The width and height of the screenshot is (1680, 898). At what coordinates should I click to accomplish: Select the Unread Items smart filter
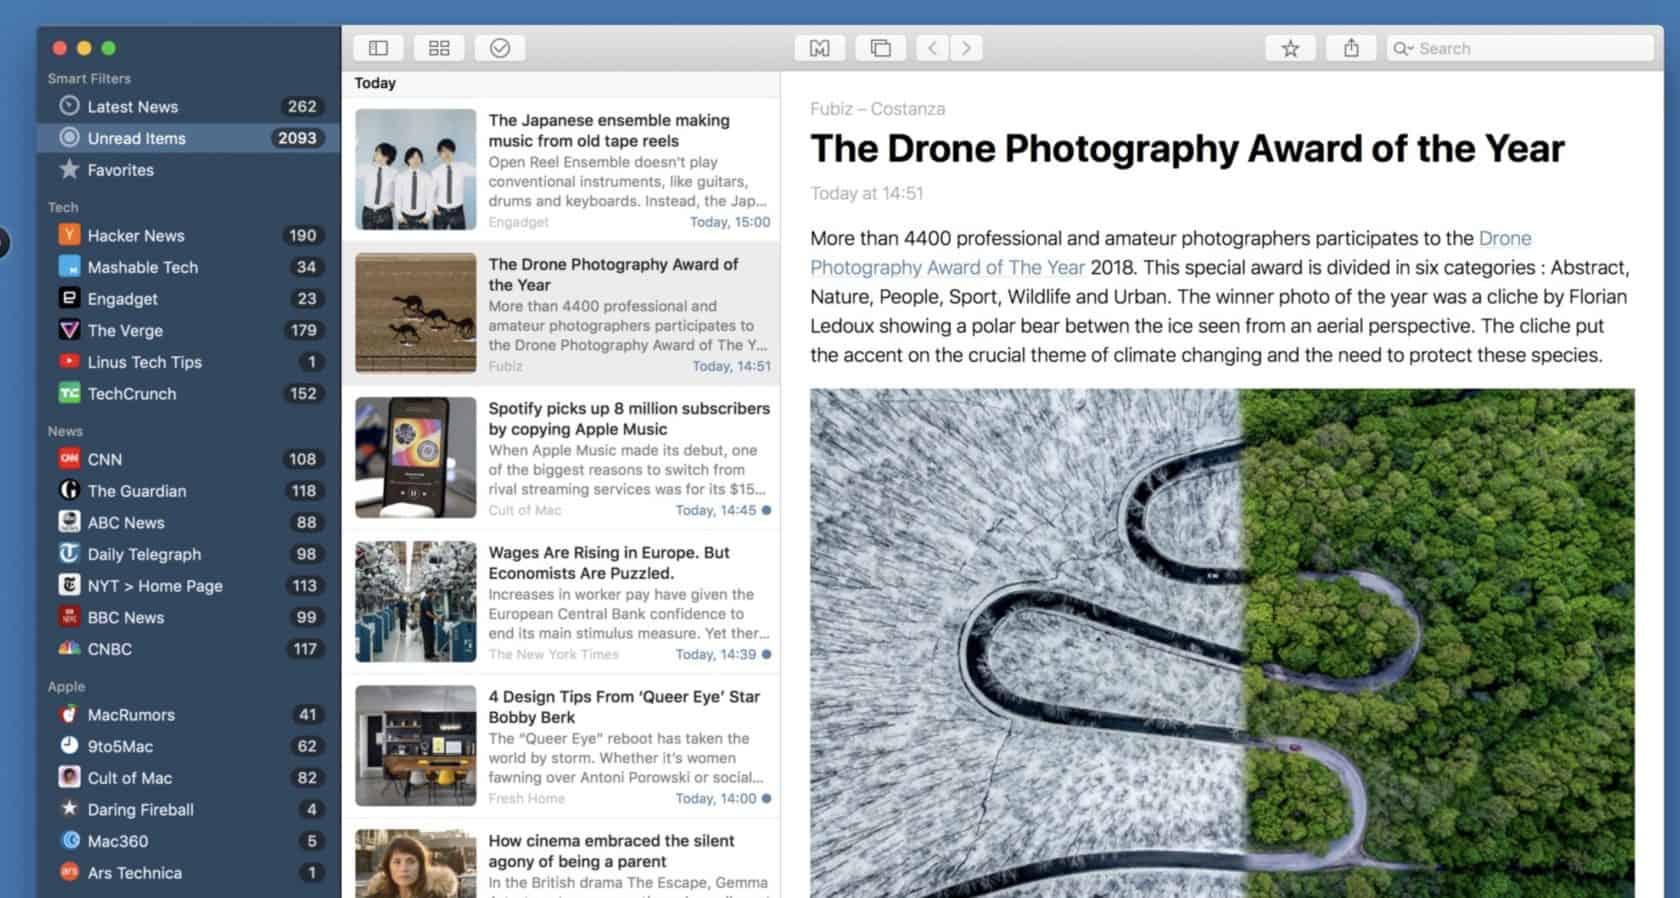click(189, 138)
